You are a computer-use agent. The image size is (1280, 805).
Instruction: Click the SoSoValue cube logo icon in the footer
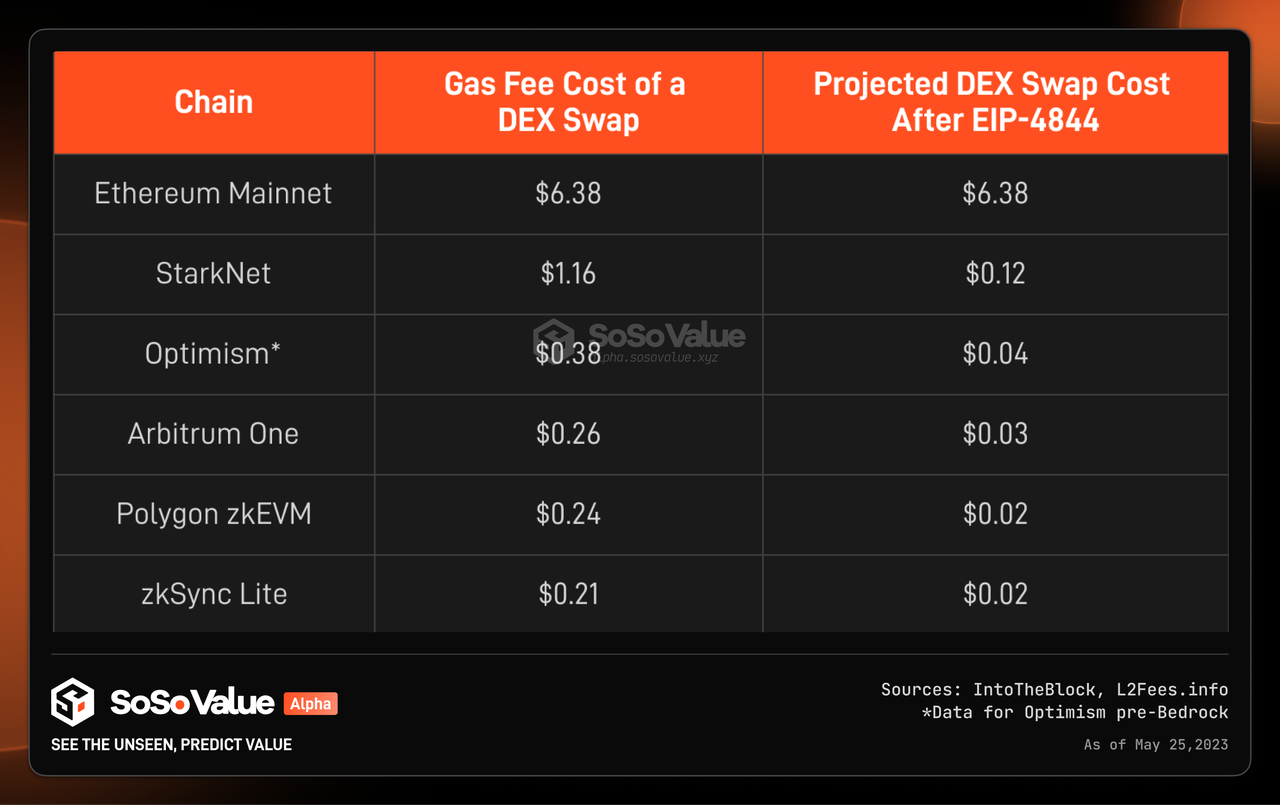pyautogui.click(x=72, y=702)
